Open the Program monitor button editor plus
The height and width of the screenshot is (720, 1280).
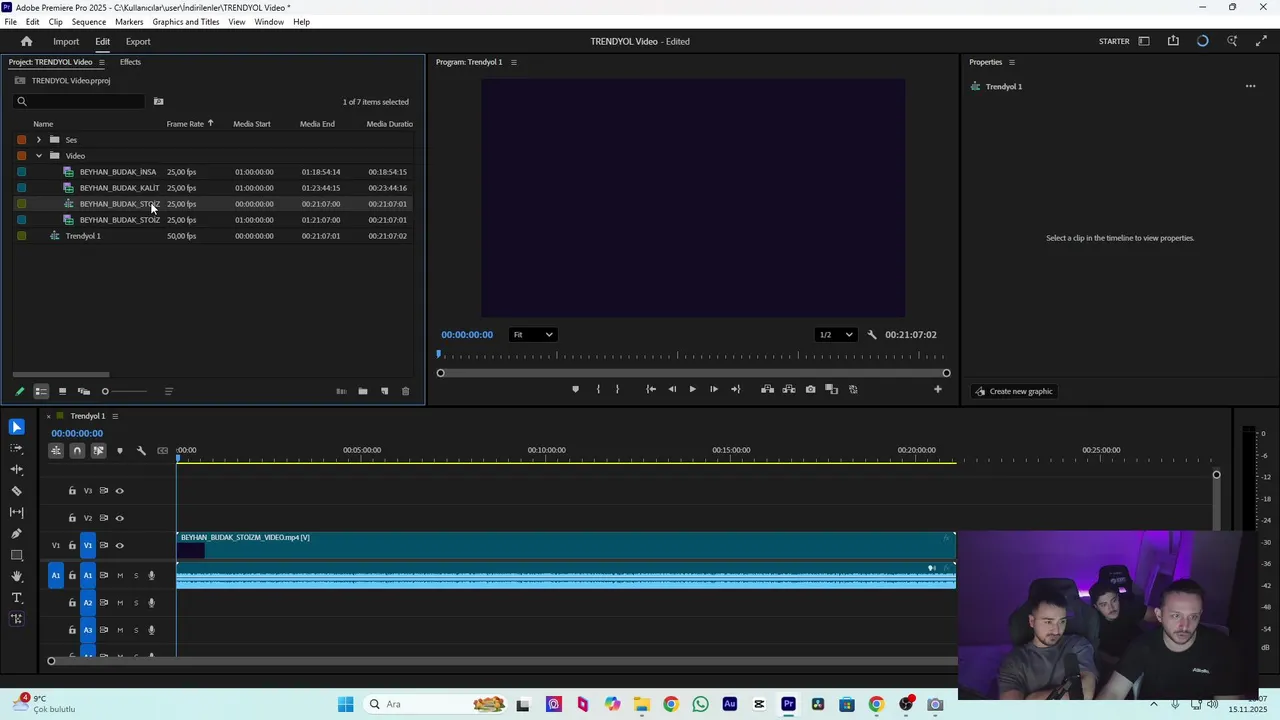pos(937,389)
